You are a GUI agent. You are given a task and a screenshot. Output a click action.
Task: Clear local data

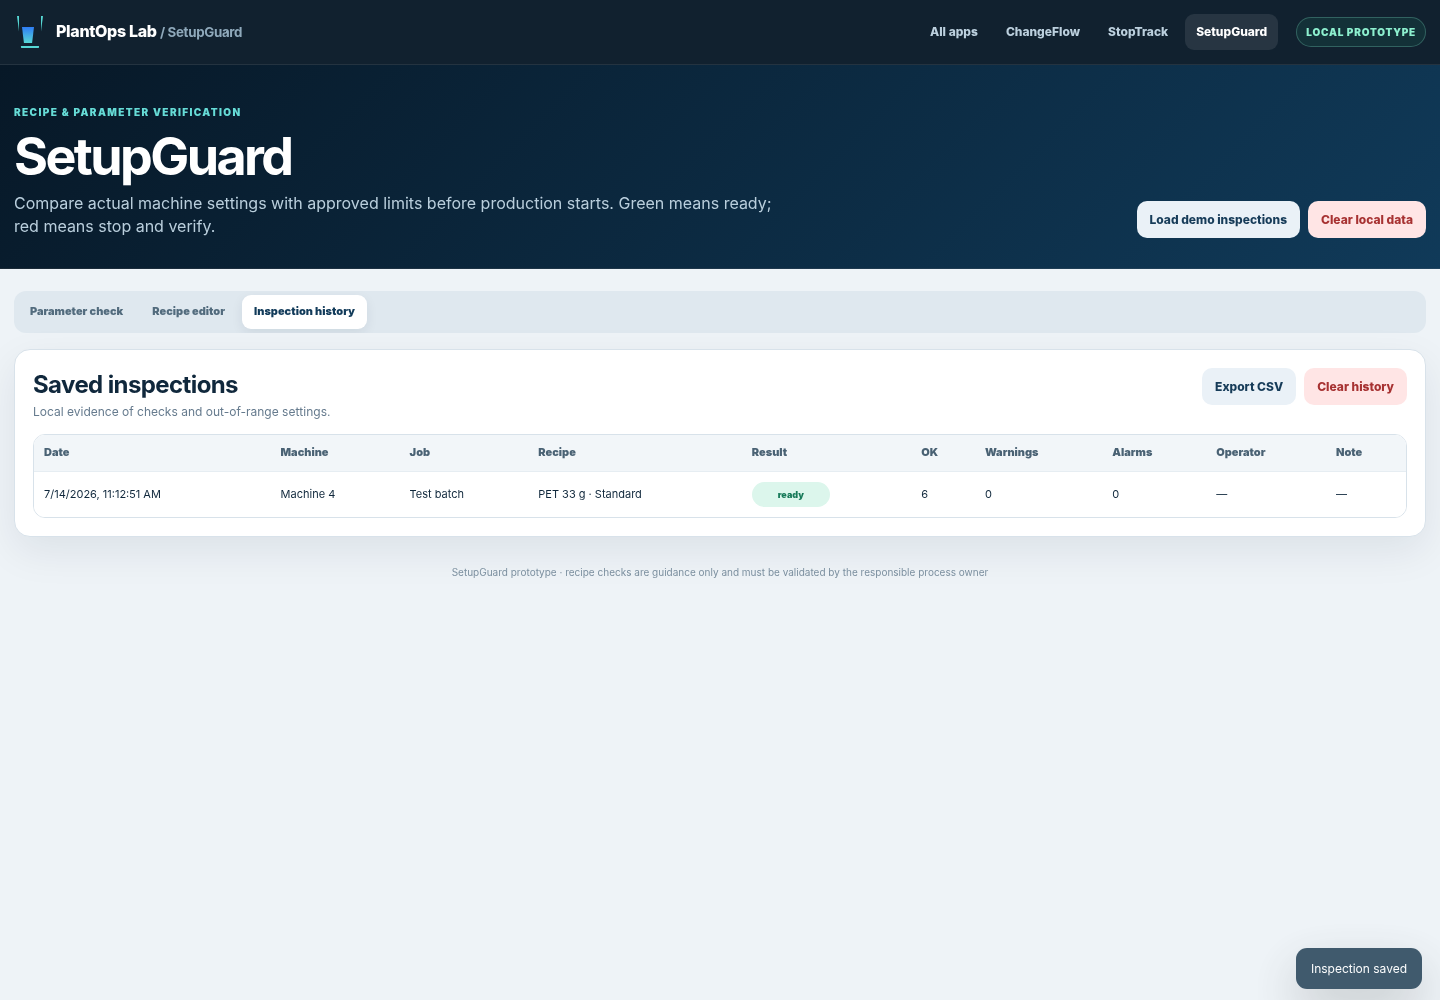1367,220
